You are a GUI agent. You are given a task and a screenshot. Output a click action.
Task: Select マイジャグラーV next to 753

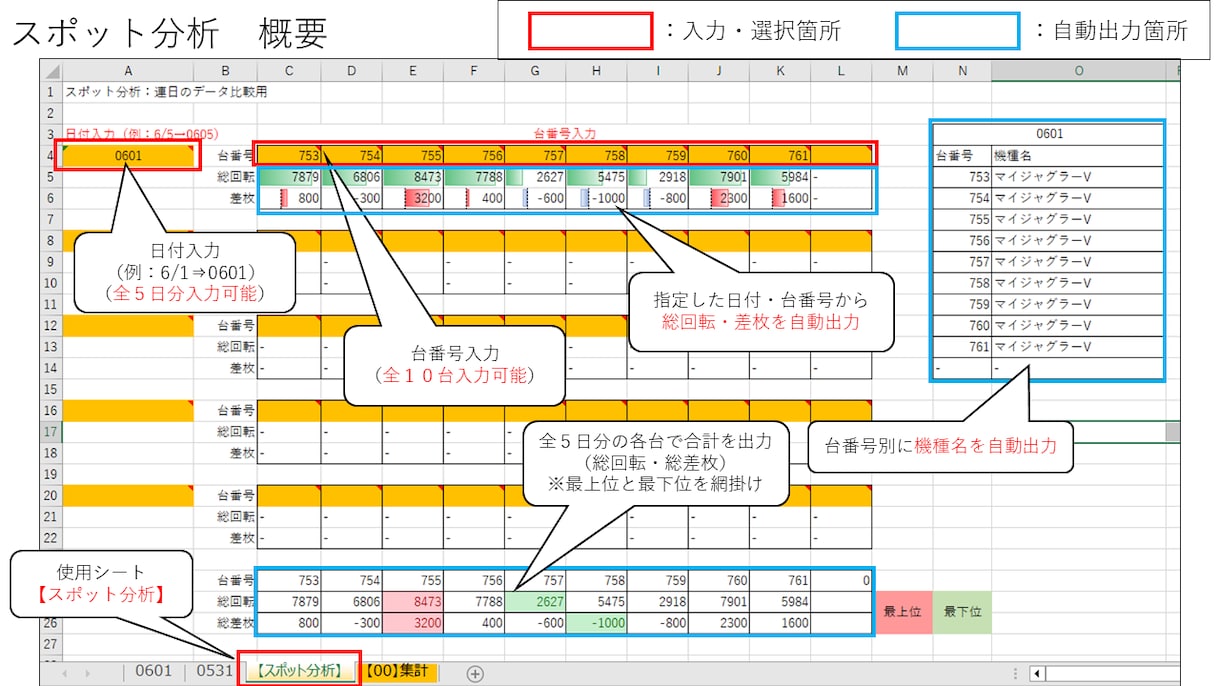(1078, 176)
